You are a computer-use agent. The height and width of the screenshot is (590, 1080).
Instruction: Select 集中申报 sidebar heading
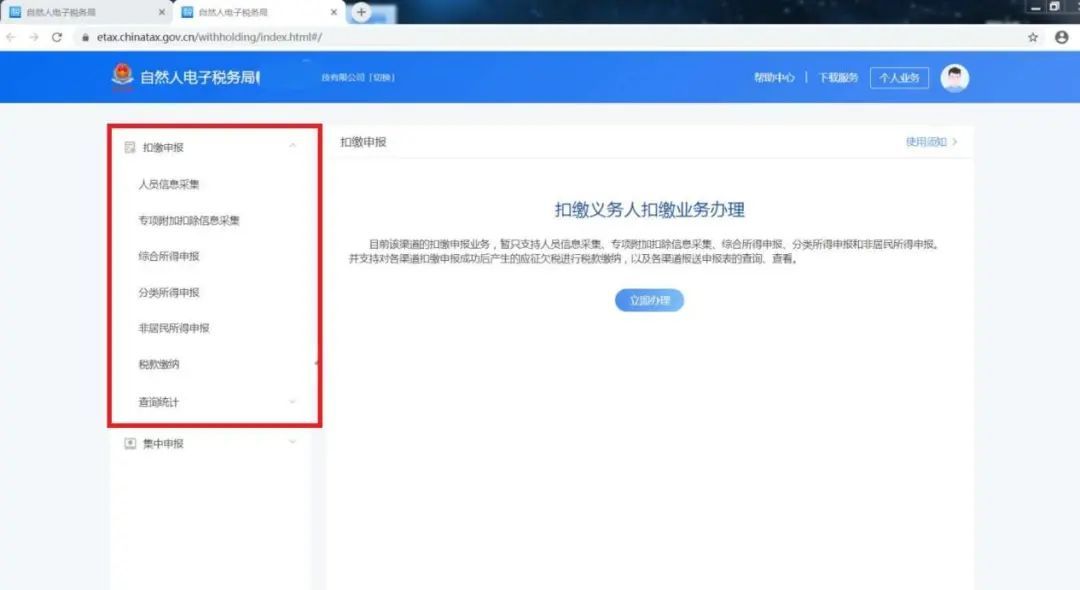tap(163, 444)
